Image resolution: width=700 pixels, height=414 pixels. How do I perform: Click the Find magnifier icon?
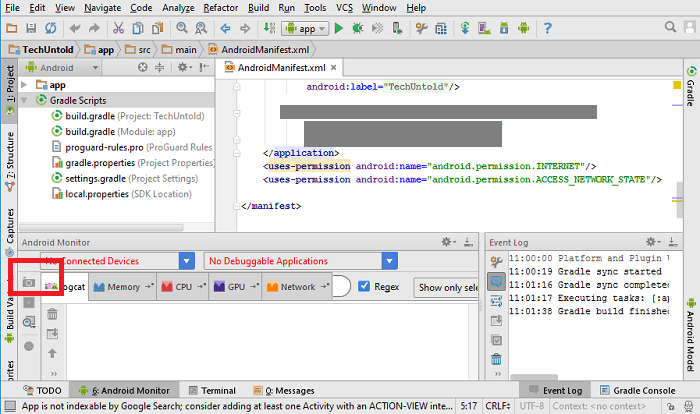coord(182,28)
